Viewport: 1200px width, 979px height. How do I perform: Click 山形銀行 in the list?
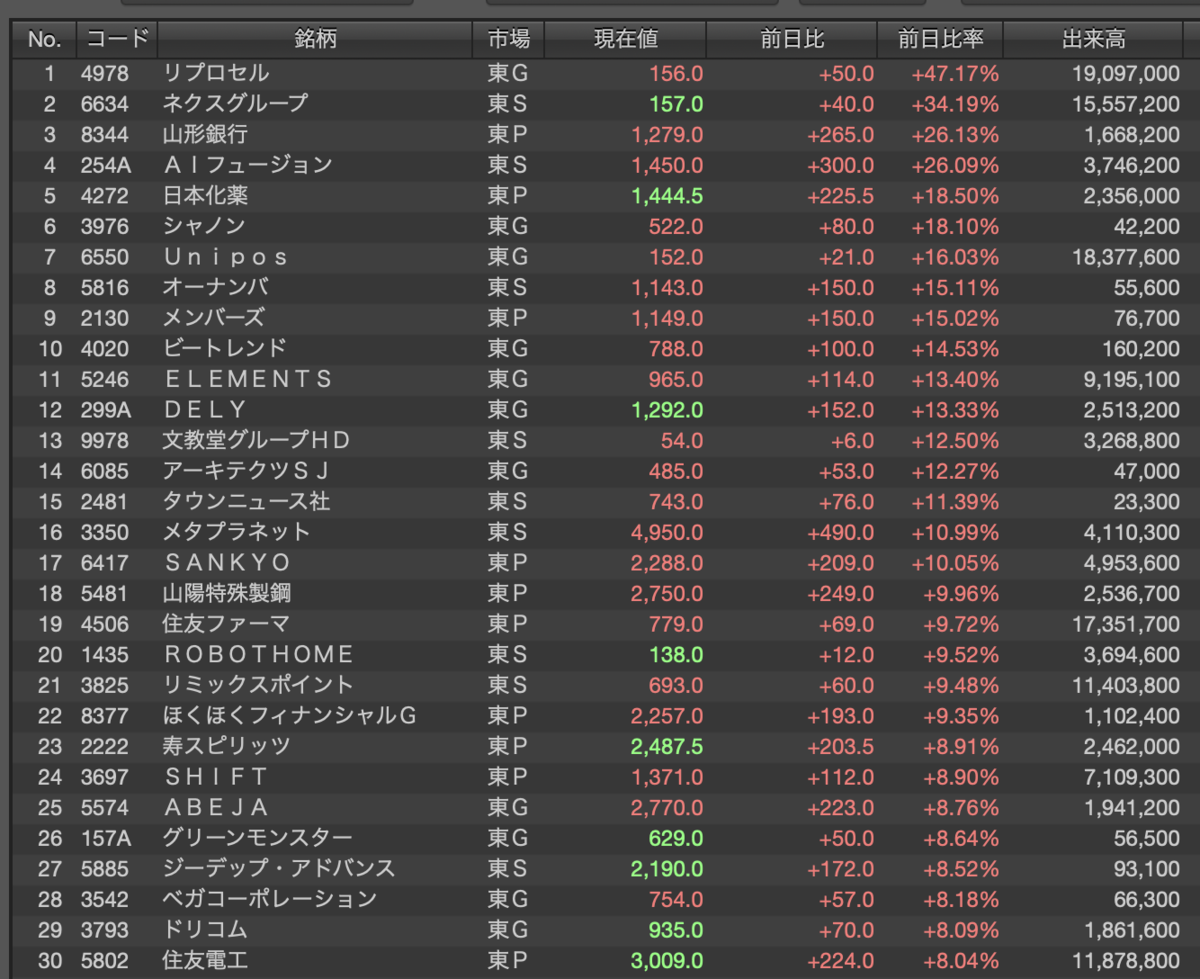click(204, 134)
